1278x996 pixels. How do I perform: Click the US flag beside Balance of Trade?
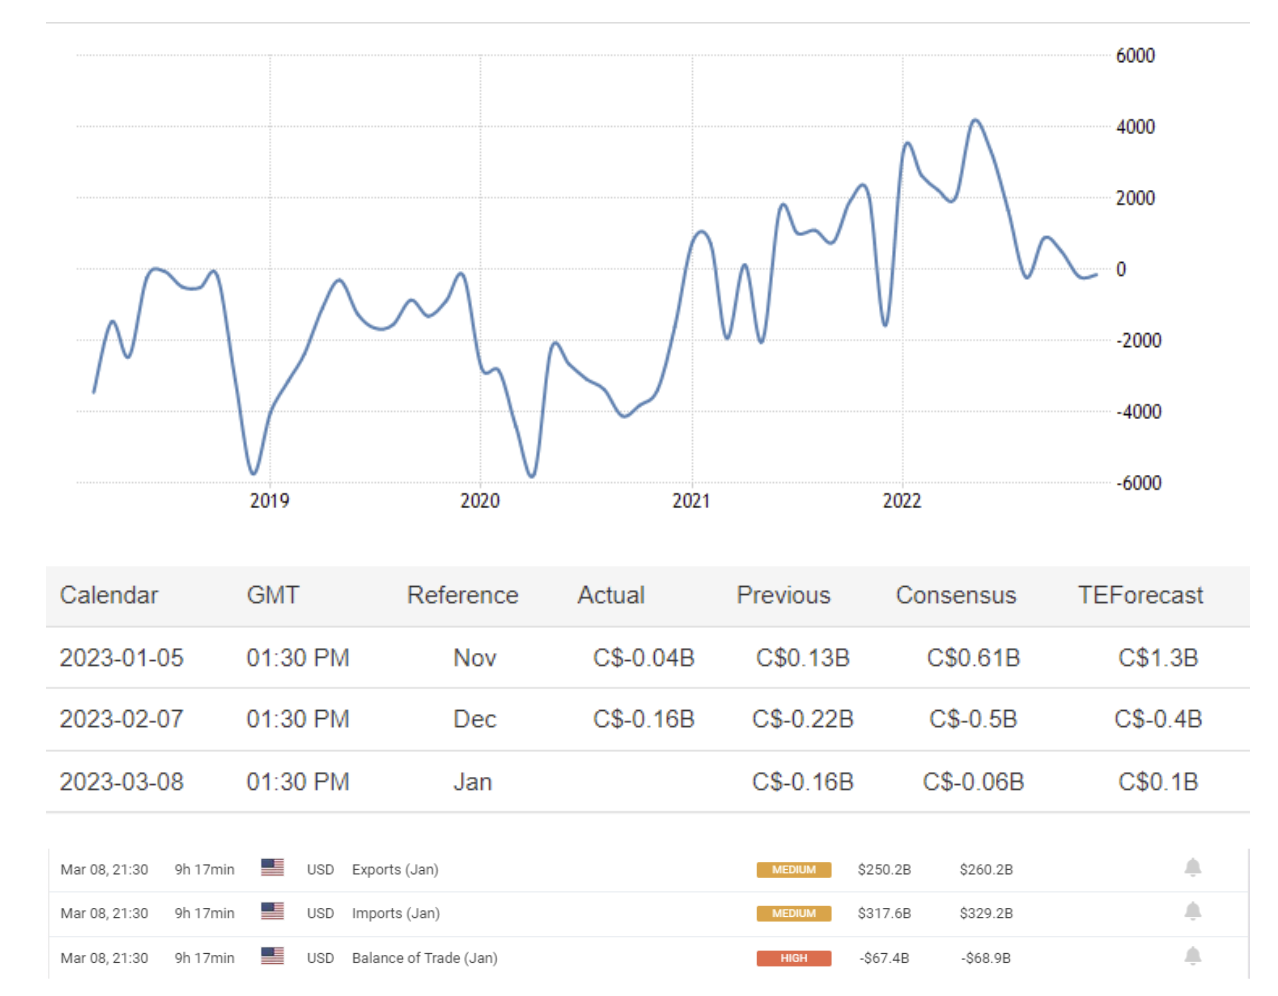pos(272,957)
